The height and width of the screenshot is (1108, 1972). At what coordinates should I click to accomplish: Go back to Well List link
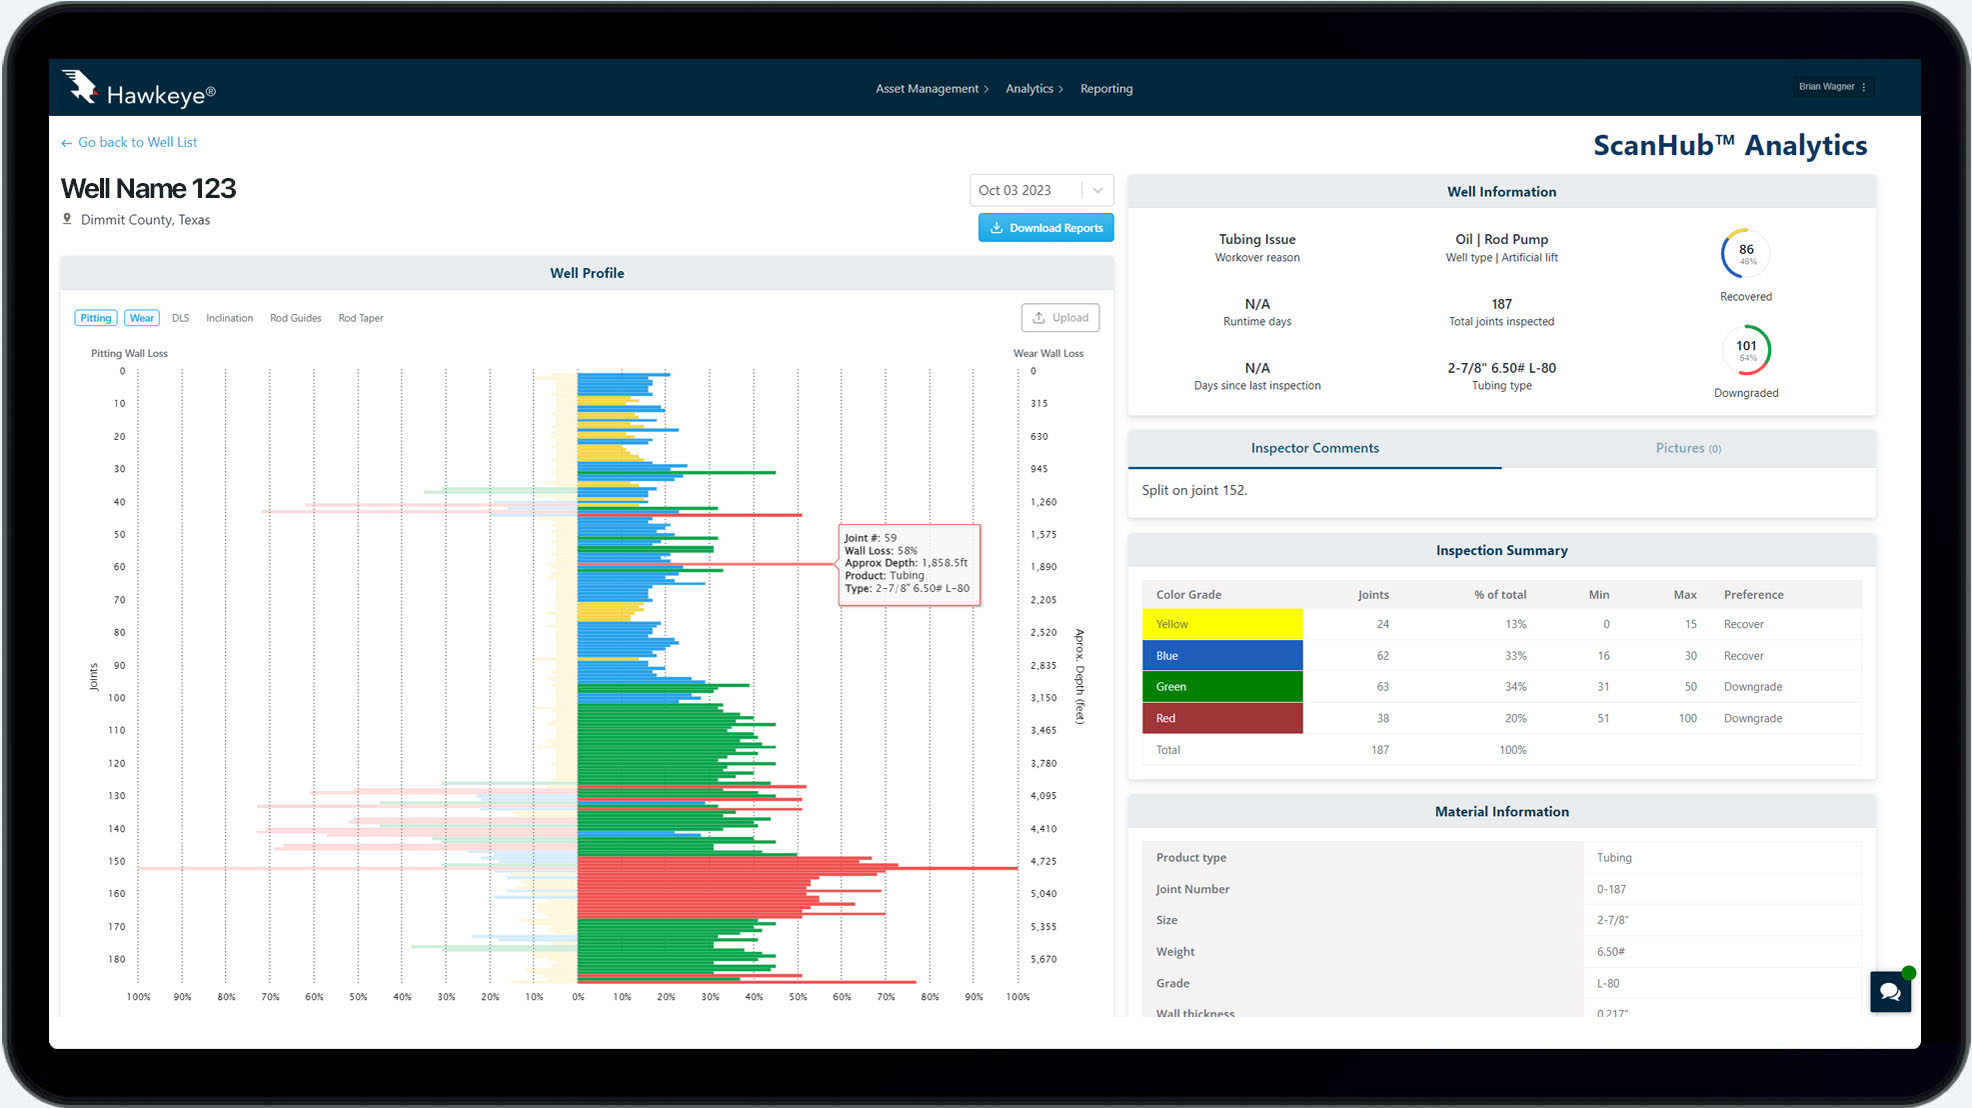coord(129,142)
